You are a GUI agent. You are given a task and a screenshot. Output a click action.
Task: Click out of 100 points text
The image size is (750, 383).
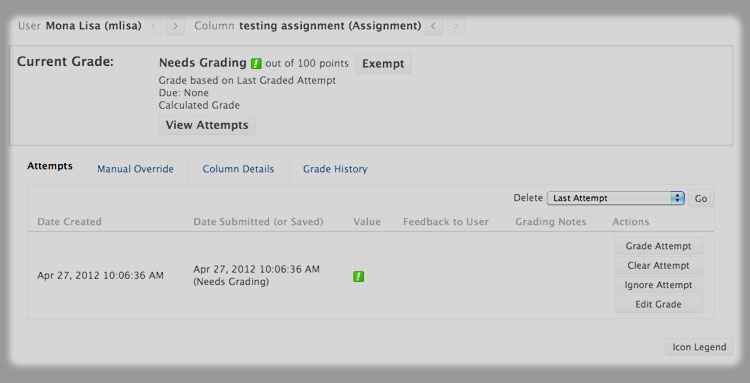(307, 63)
